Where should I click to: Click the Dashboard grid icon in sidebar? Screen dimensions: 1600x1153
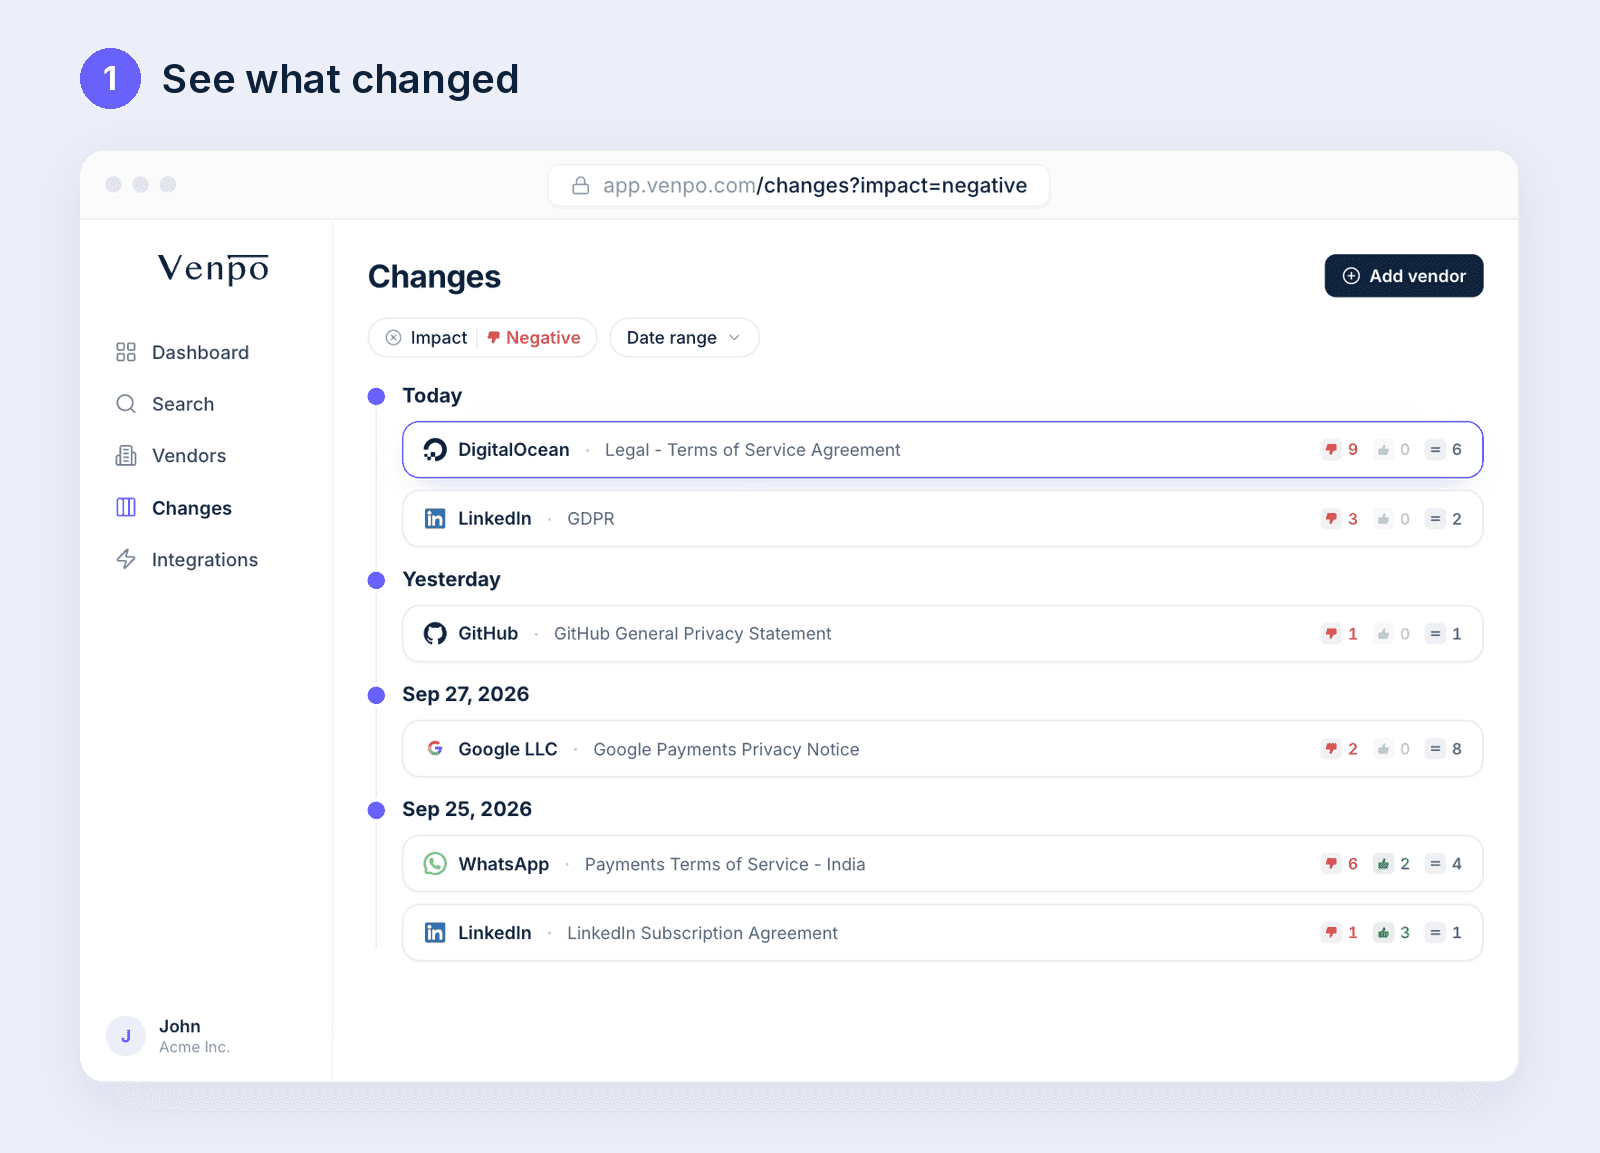point(126,352)
